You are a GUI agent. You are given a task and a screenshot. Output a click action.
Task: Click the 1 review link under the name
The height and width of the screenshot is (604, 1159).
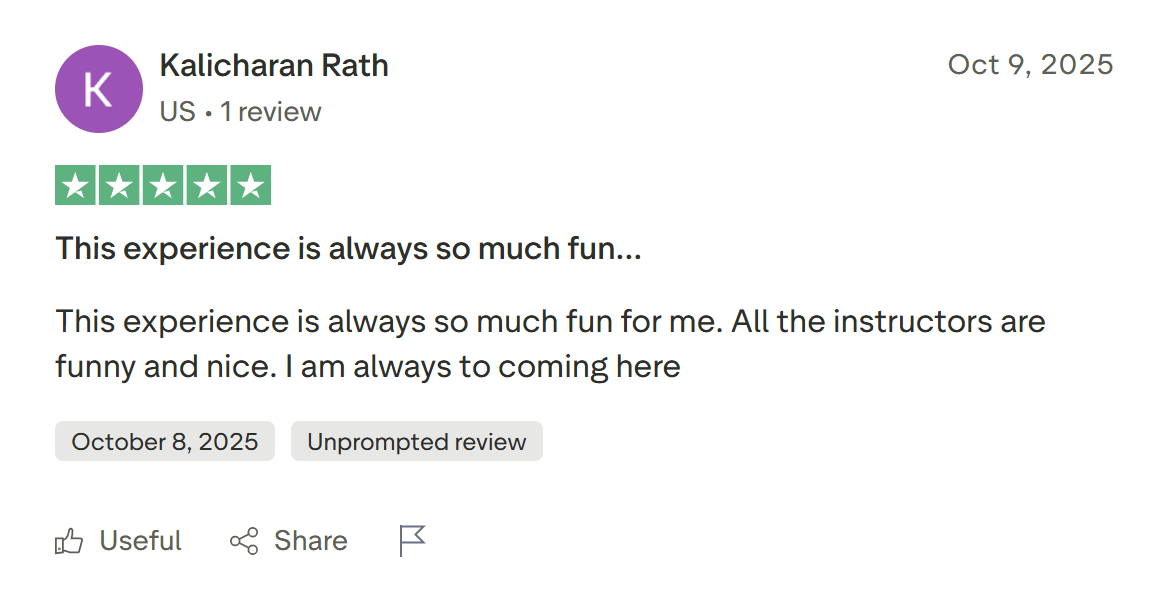click(271, 111)
